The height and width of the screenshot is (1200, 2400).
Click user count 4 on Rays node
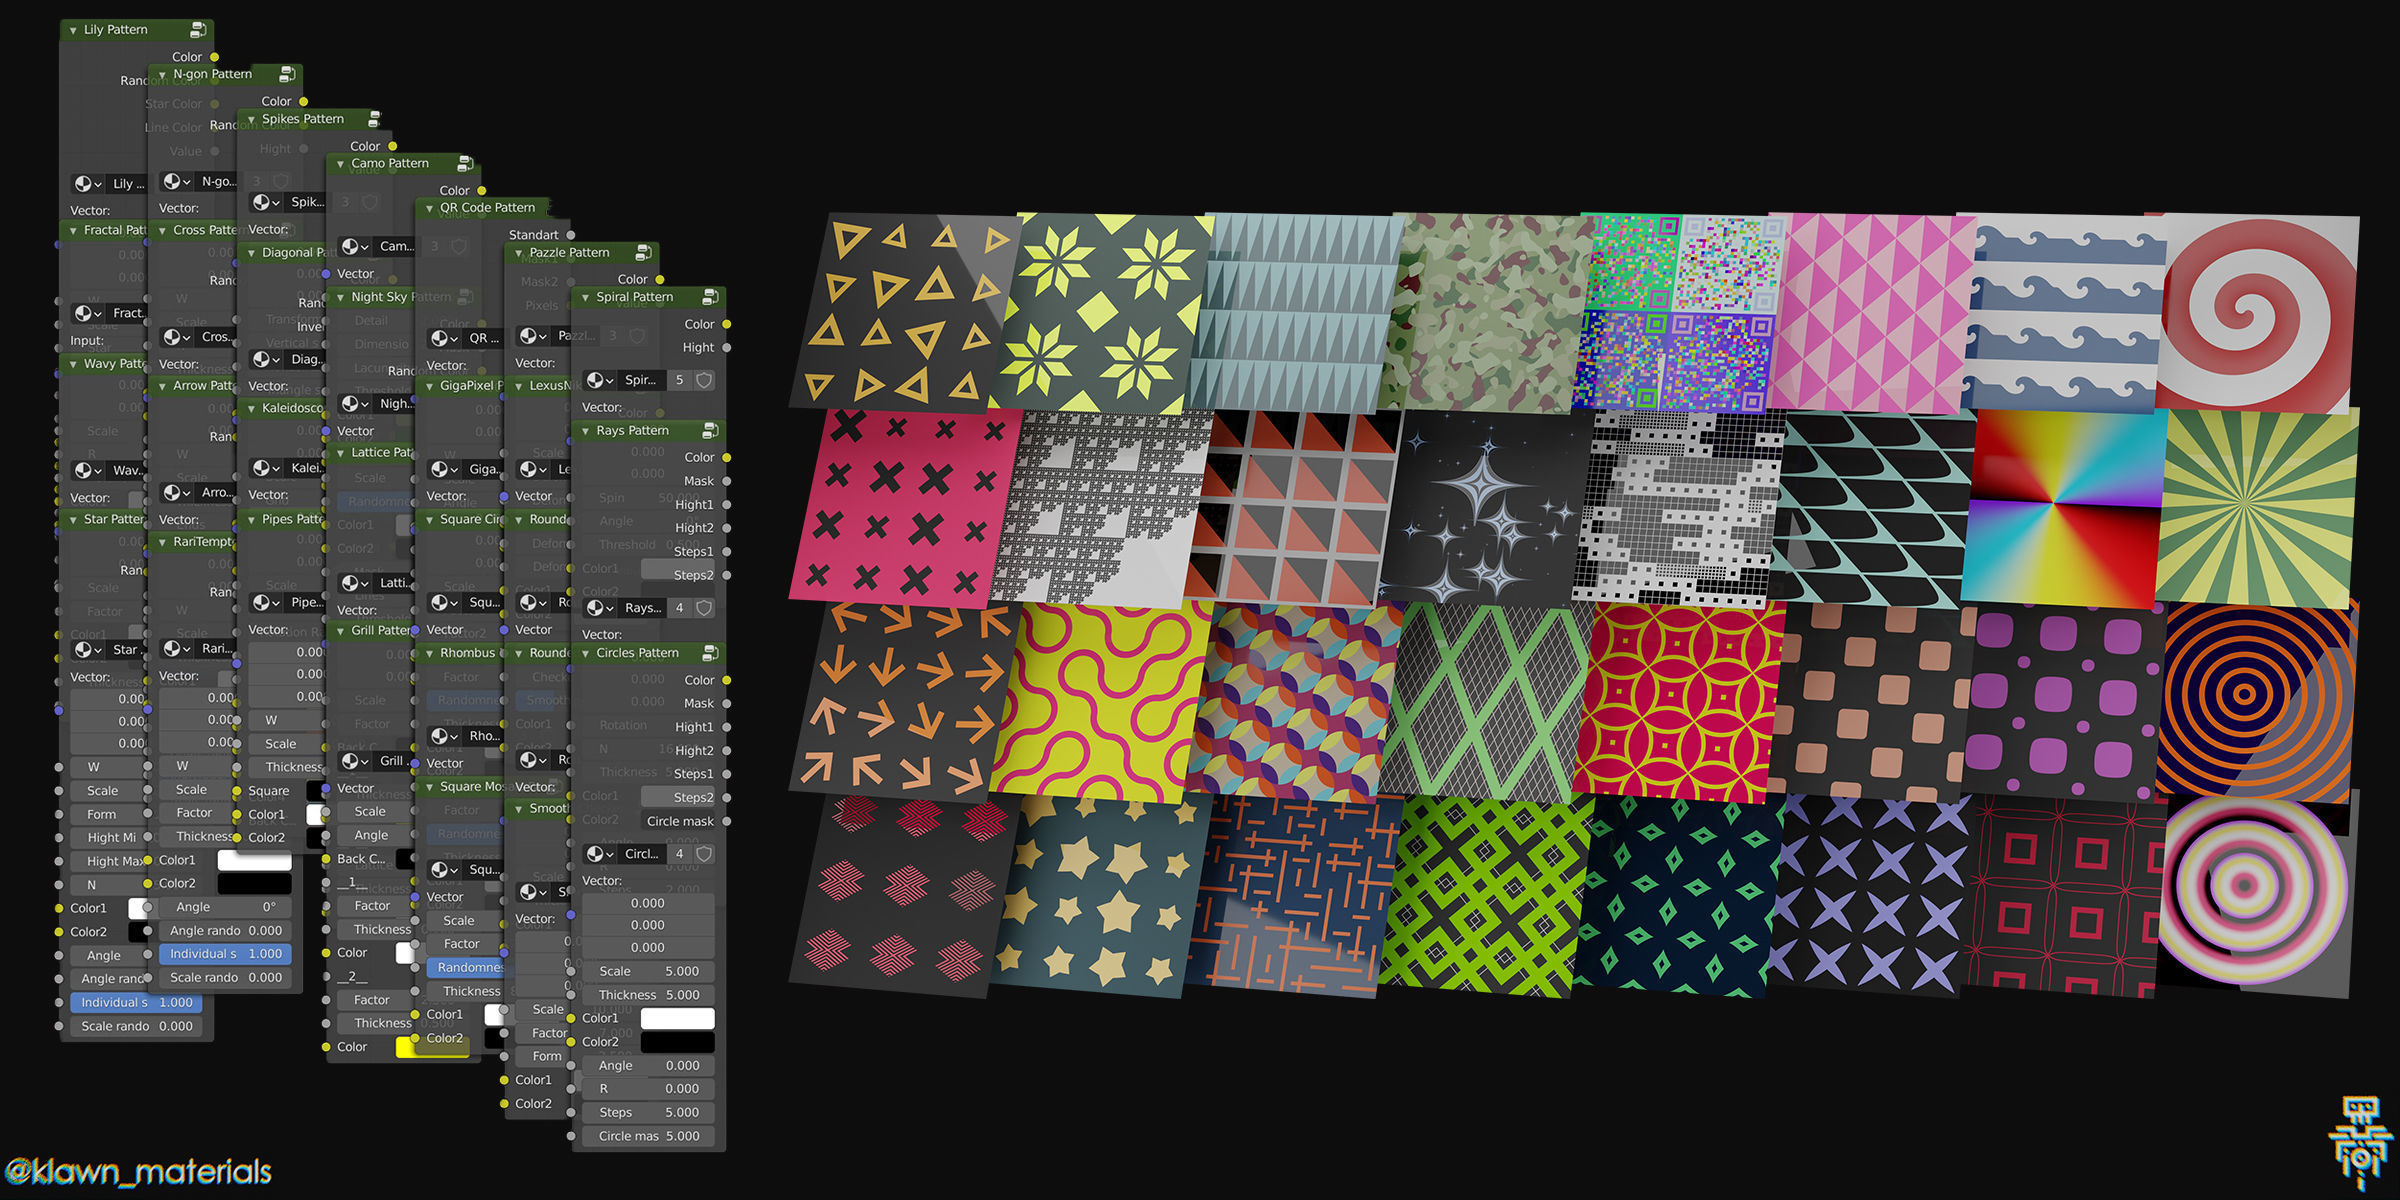(680, 608)
